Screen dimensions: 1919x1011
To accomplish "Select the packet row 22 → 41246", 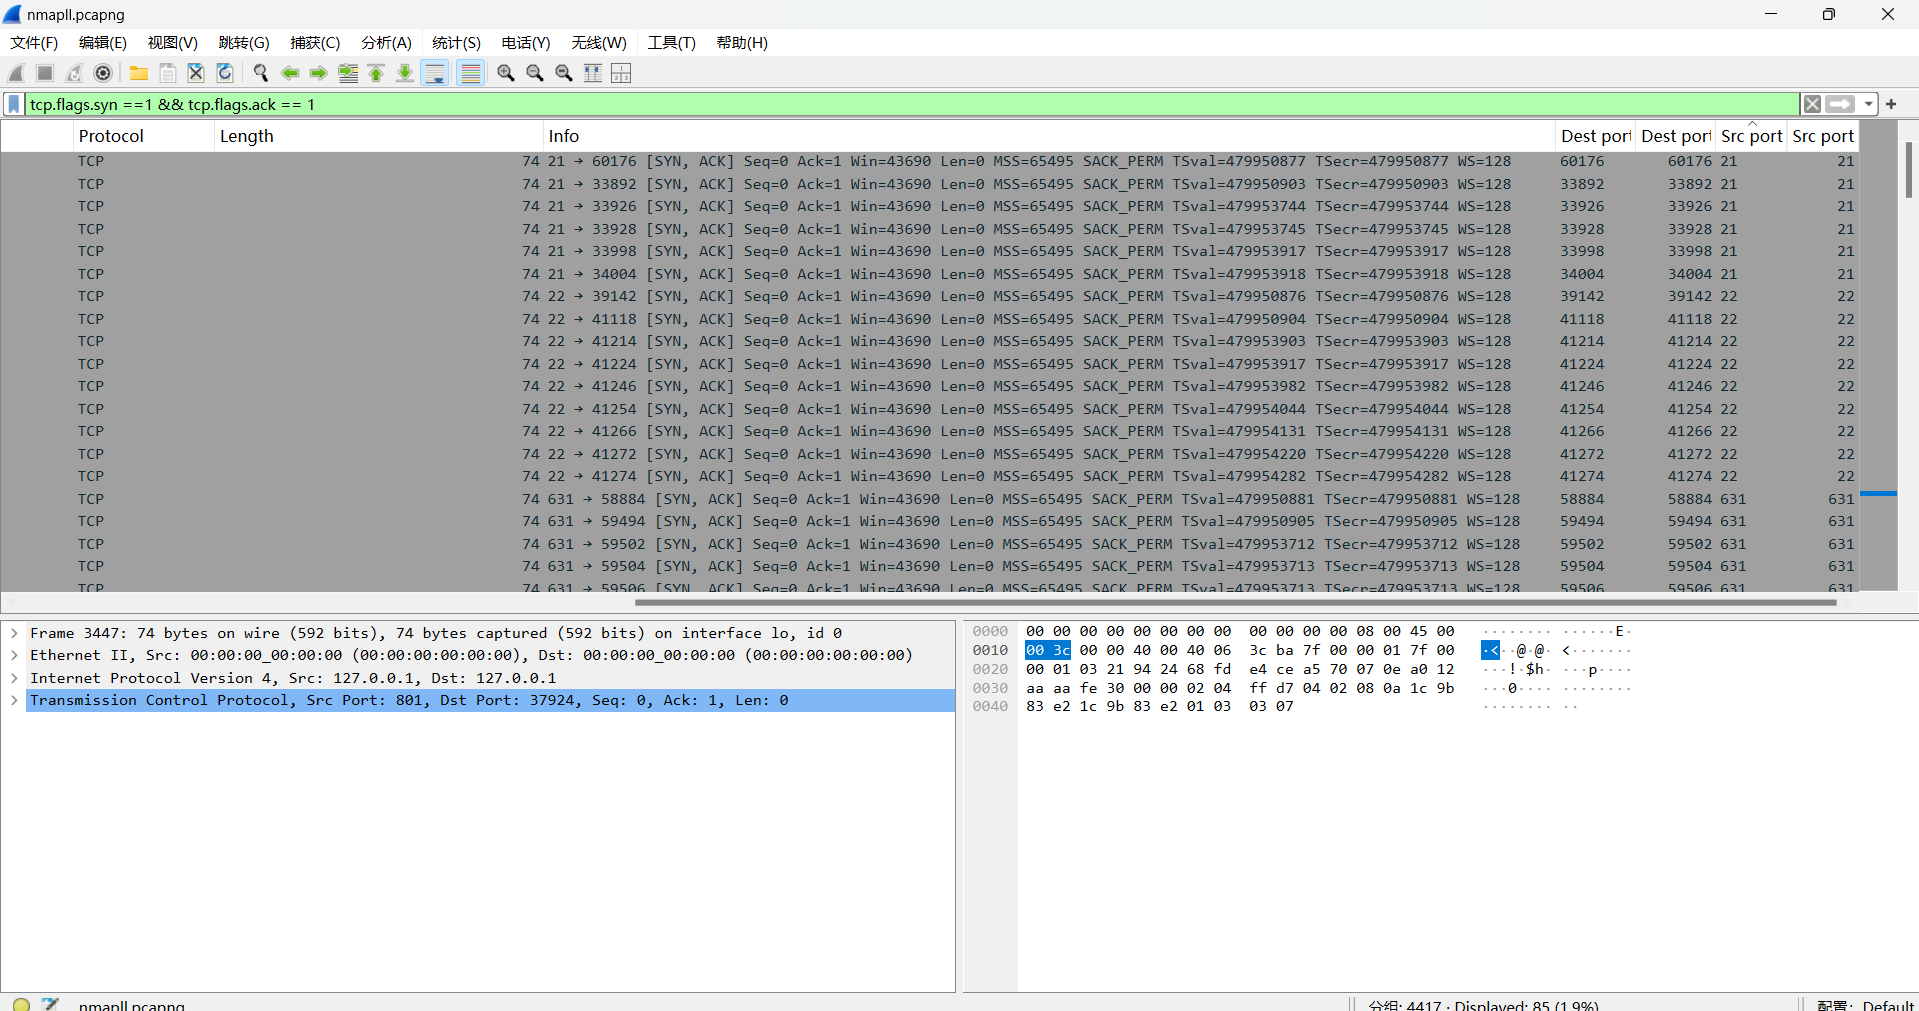I will [x=930, y=386].
